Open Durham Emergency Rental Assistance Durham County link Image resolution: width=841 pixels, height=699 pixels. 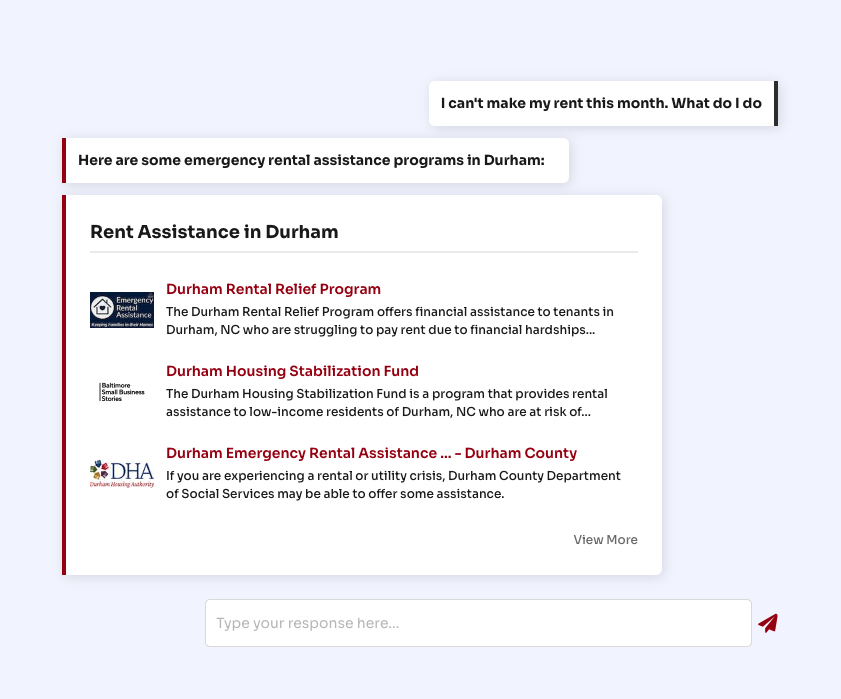371,453
